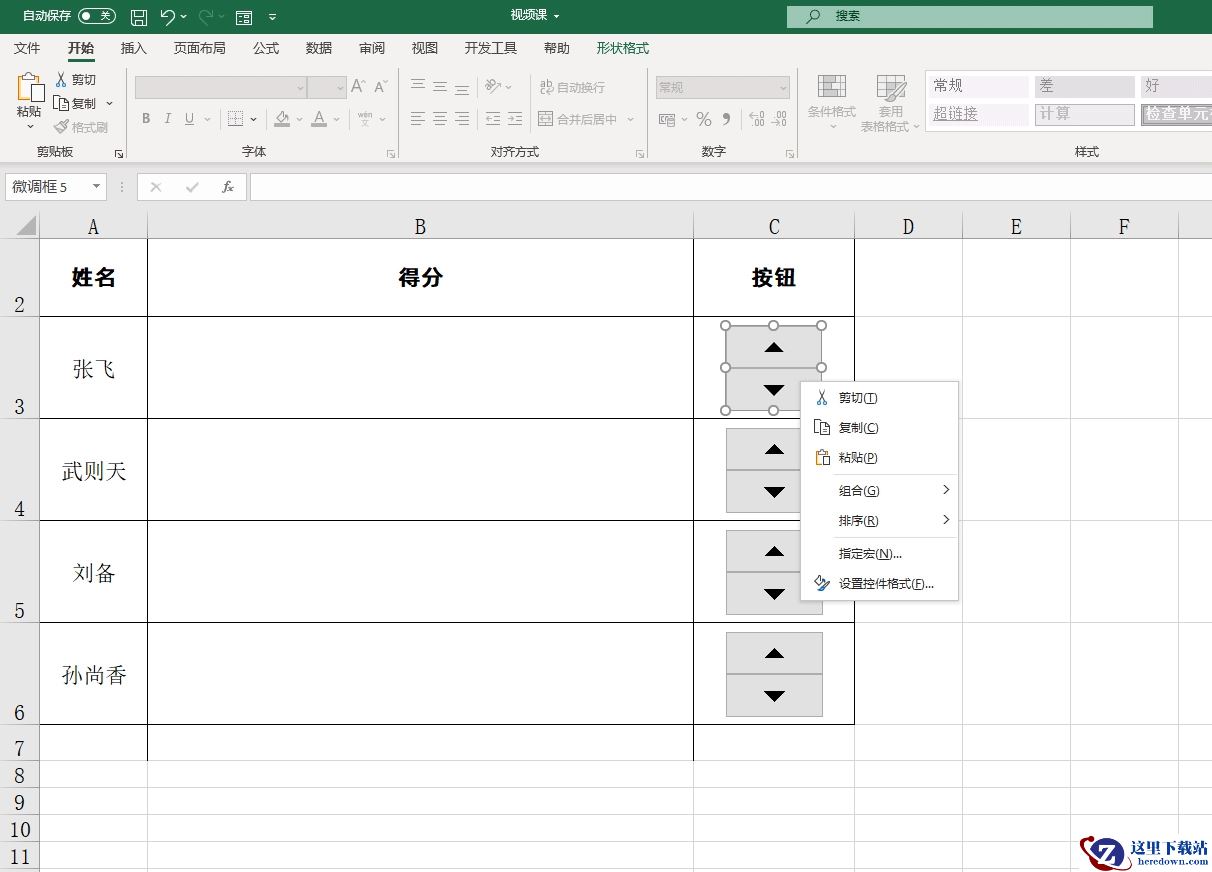Open the font size combo box
Image resolution: width=1212 pixels, height=872 pixels.
pos(327,88)
